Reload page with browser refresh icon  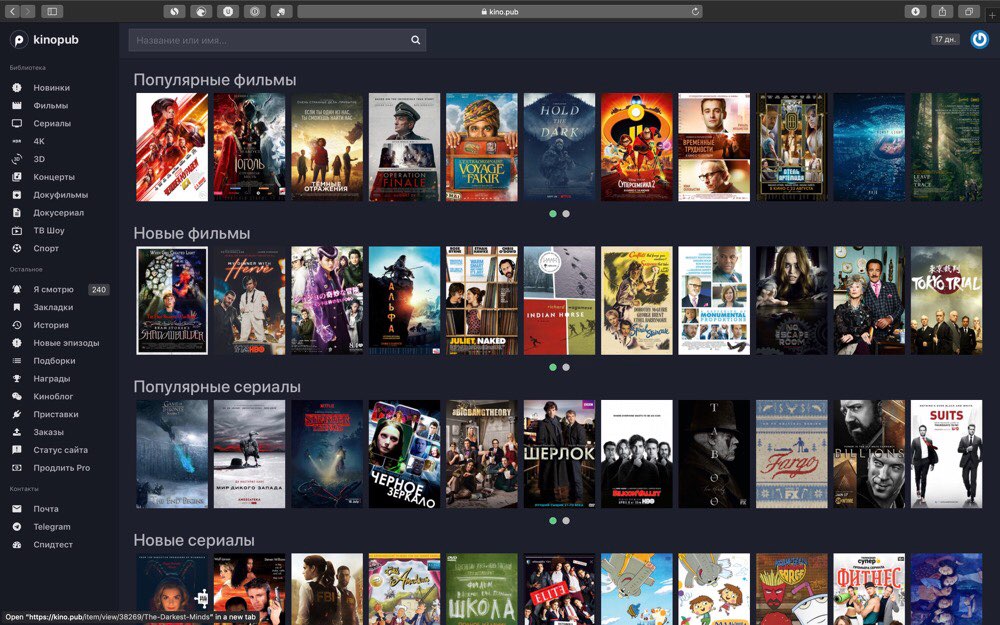coord(695,11)
